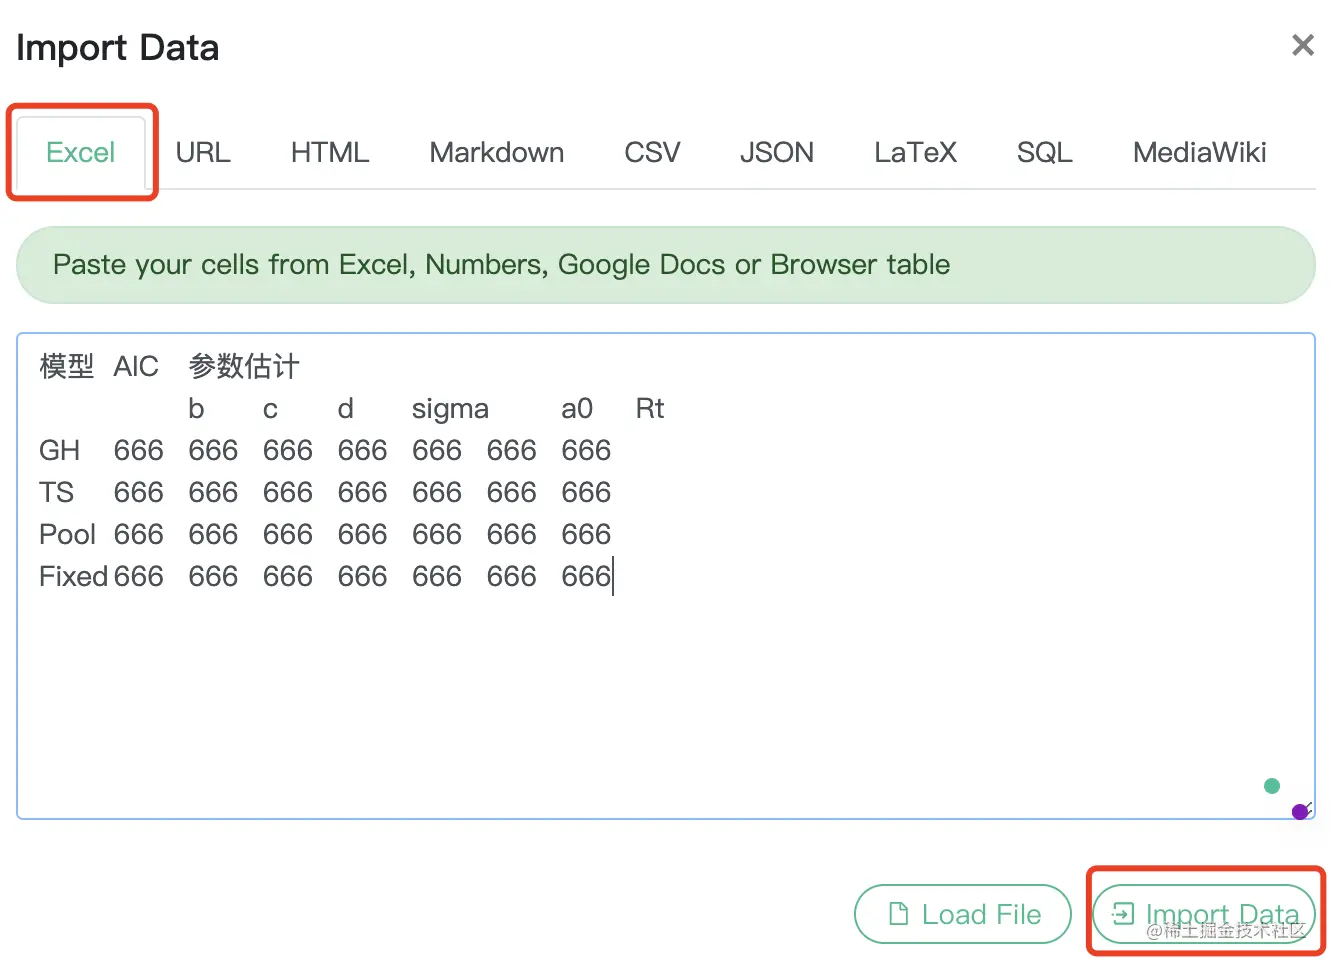Switch to the URL import tab
Screen dimensions: 1332x966
202,152
